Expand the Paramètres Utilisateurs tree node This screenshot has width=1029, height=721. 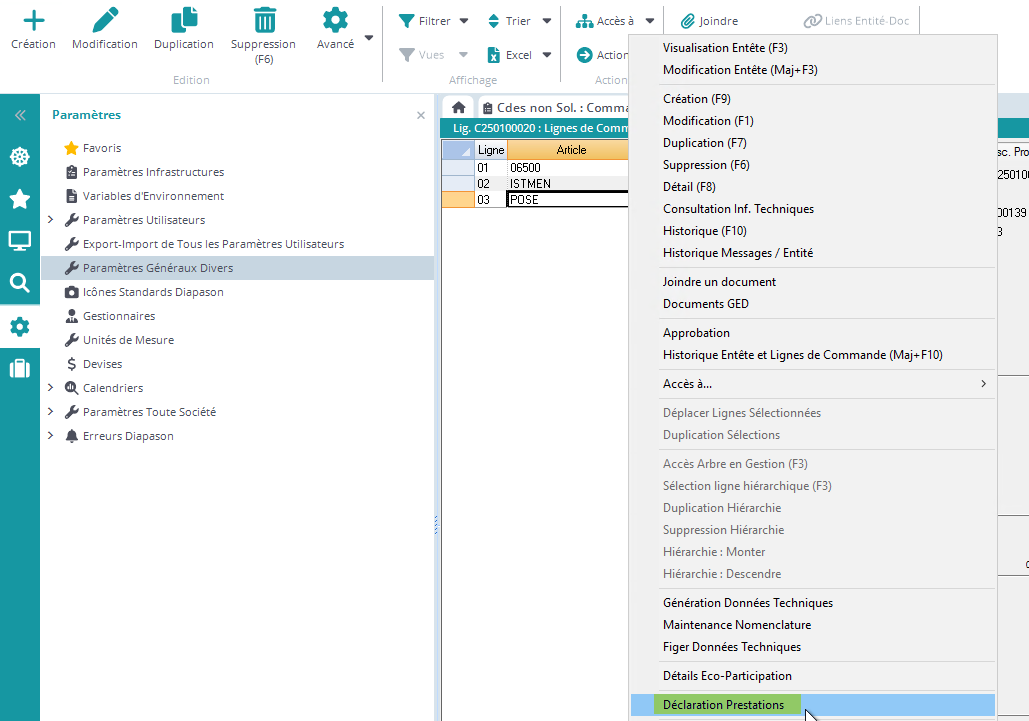click(x=51, y=220)
